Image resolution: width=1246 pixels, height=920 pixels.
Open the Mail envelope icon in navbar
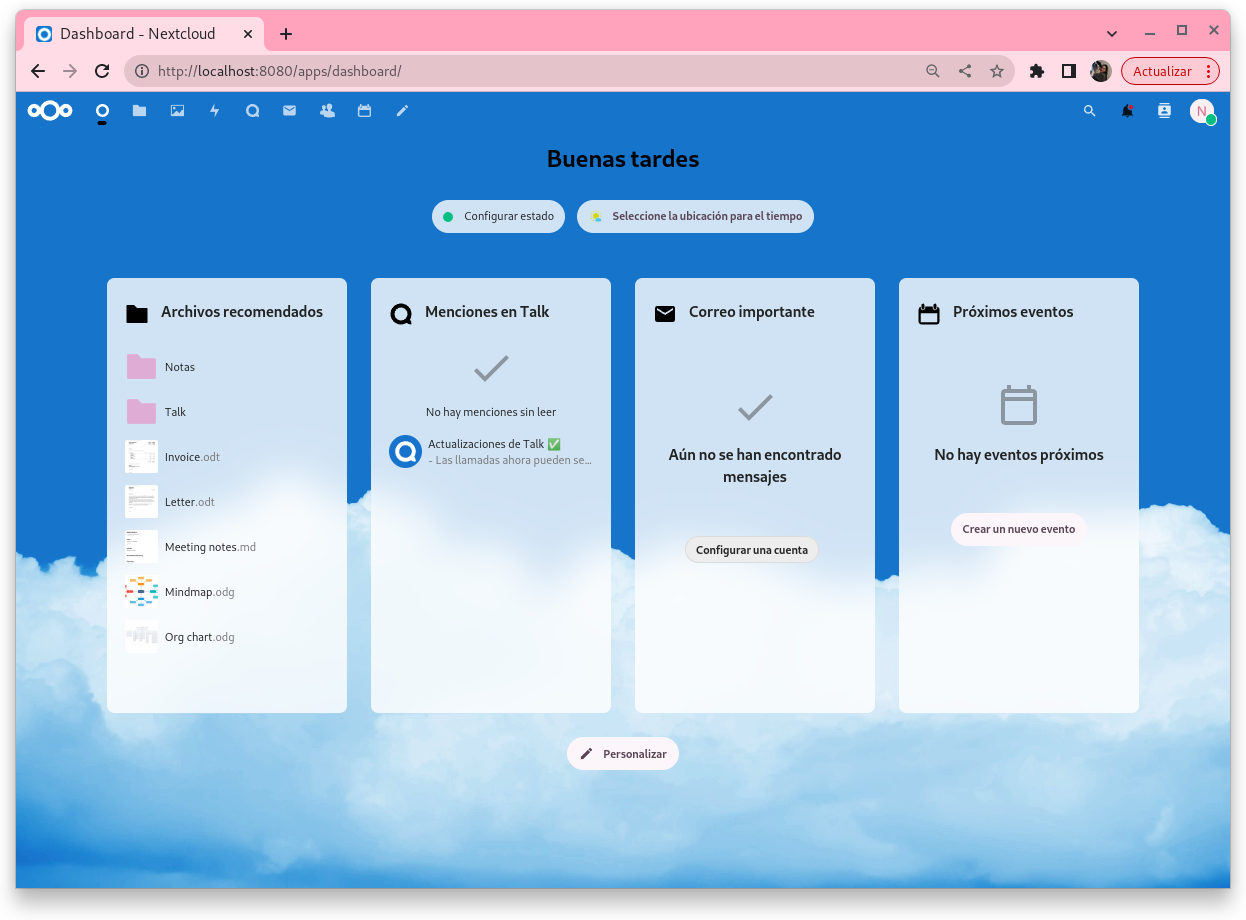point(289,111)
